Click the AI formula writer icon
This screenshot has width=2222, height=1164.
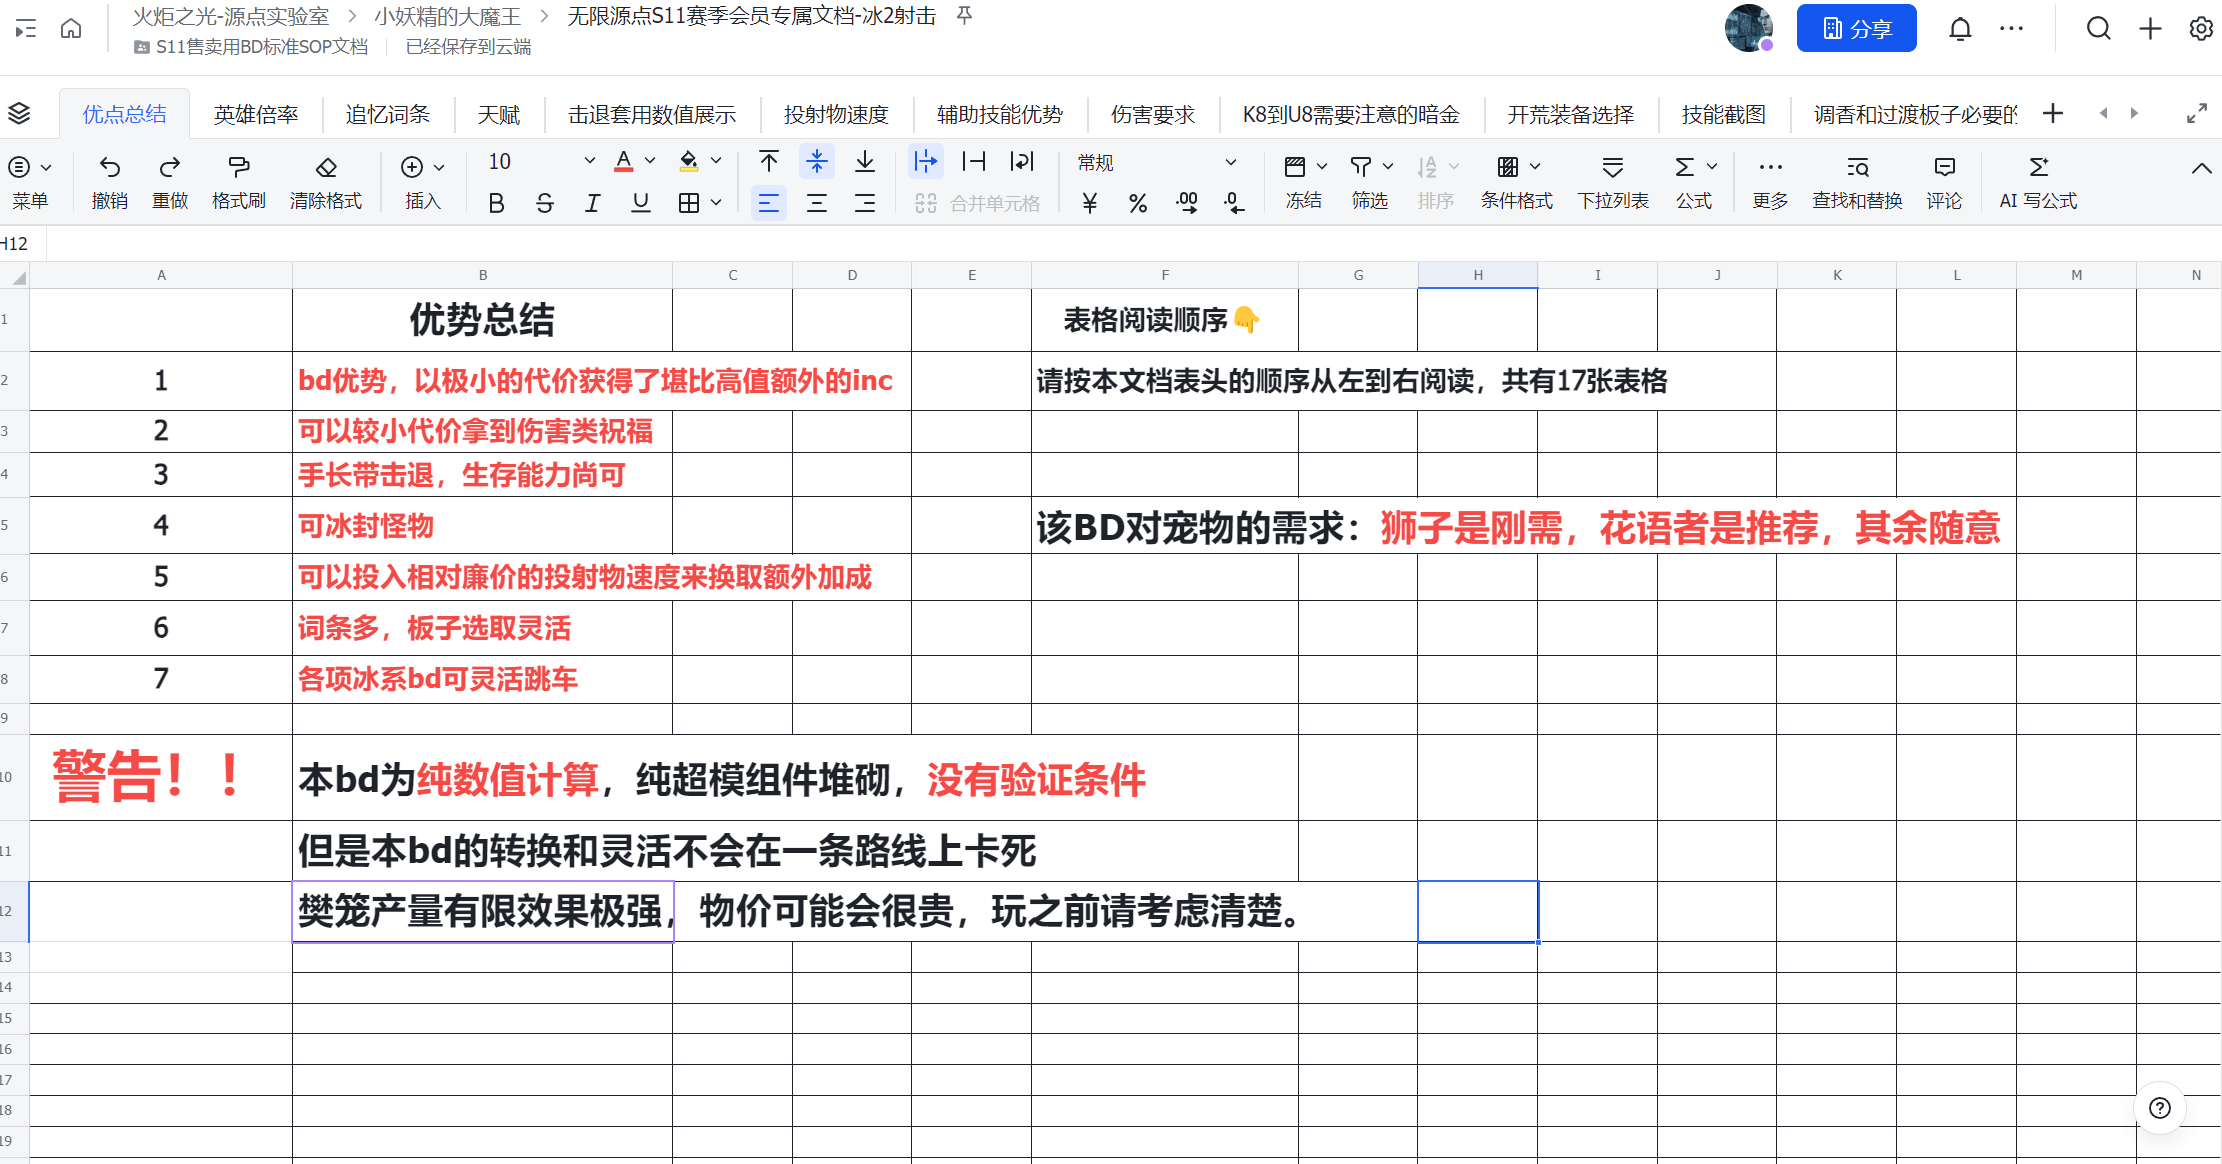(2038, 167)
